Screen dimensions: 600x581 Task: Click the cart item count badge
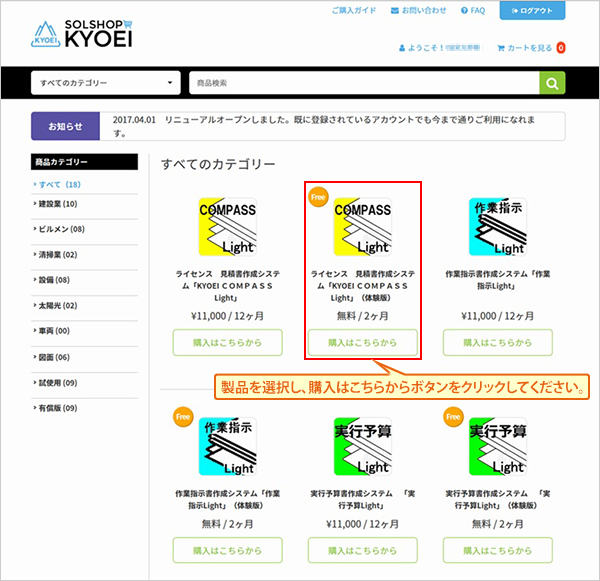click(561, 48)
